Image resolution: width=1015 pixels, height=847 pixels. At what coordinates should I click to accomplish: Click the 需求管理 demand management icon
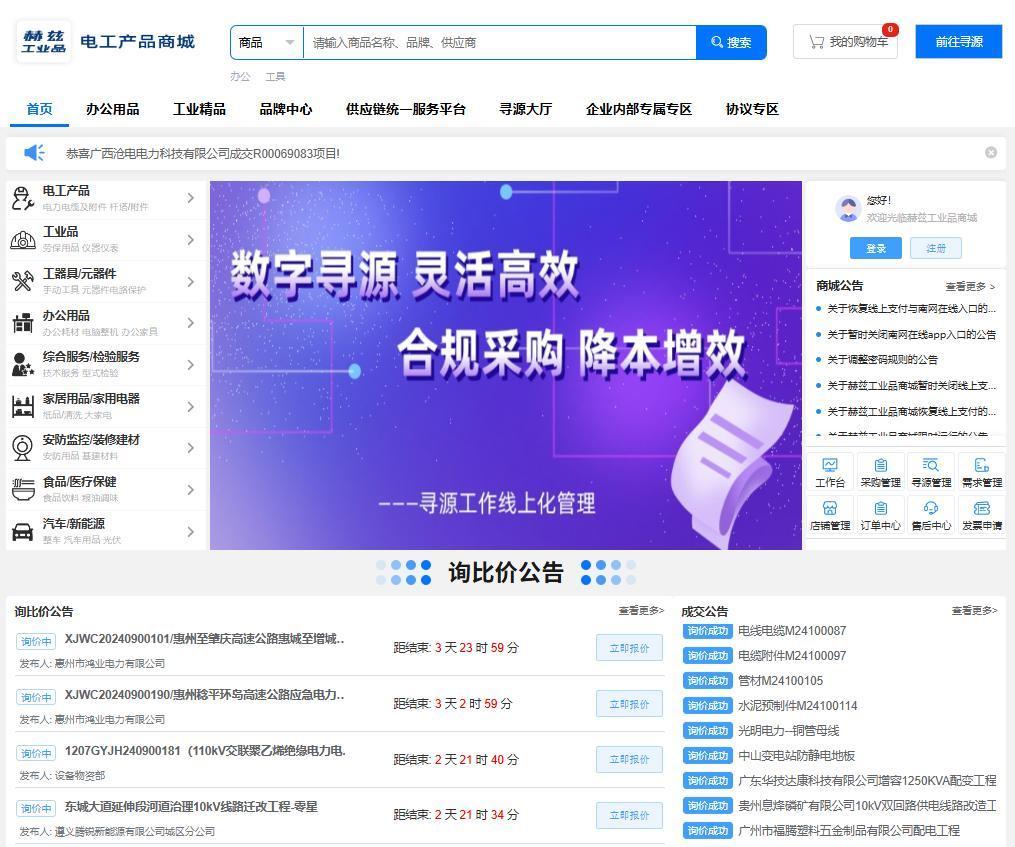981,471
